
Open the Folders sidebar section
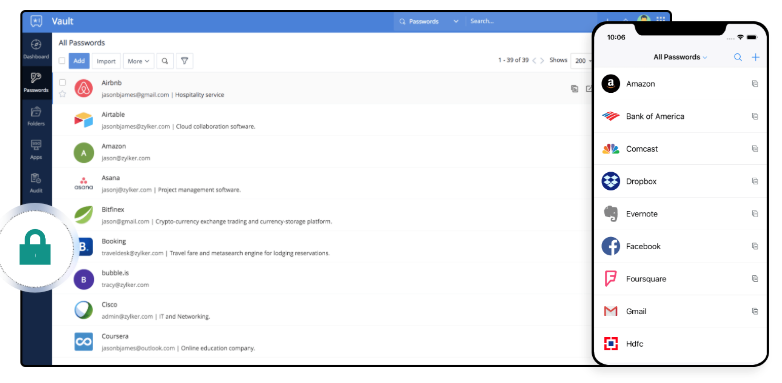36,116
